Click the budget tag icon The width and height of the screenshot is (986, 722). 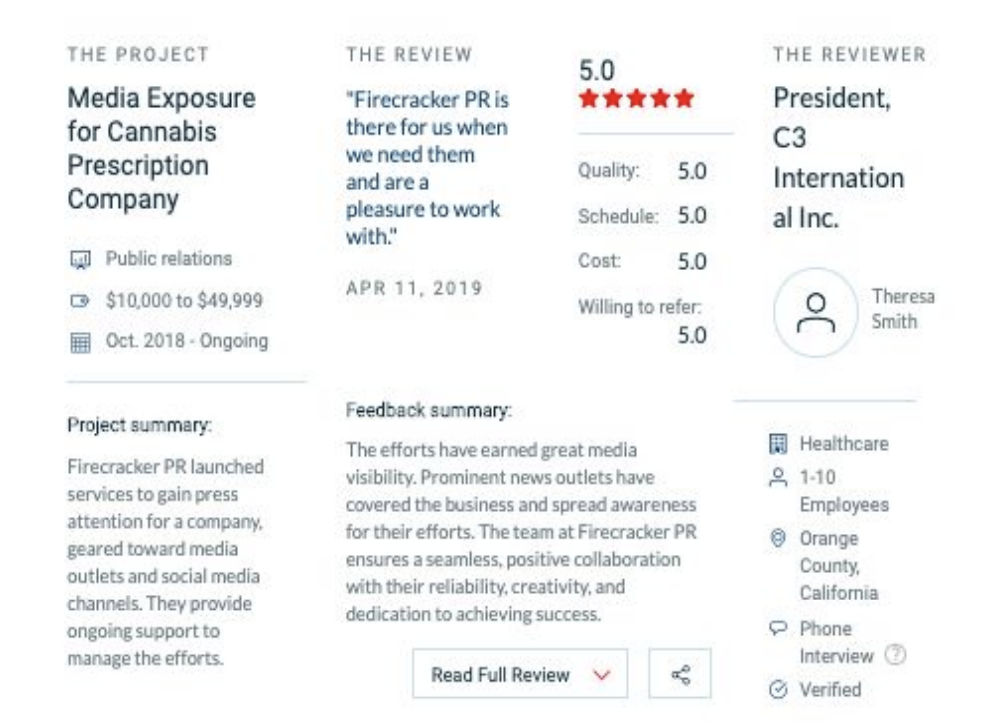[80, 301]
